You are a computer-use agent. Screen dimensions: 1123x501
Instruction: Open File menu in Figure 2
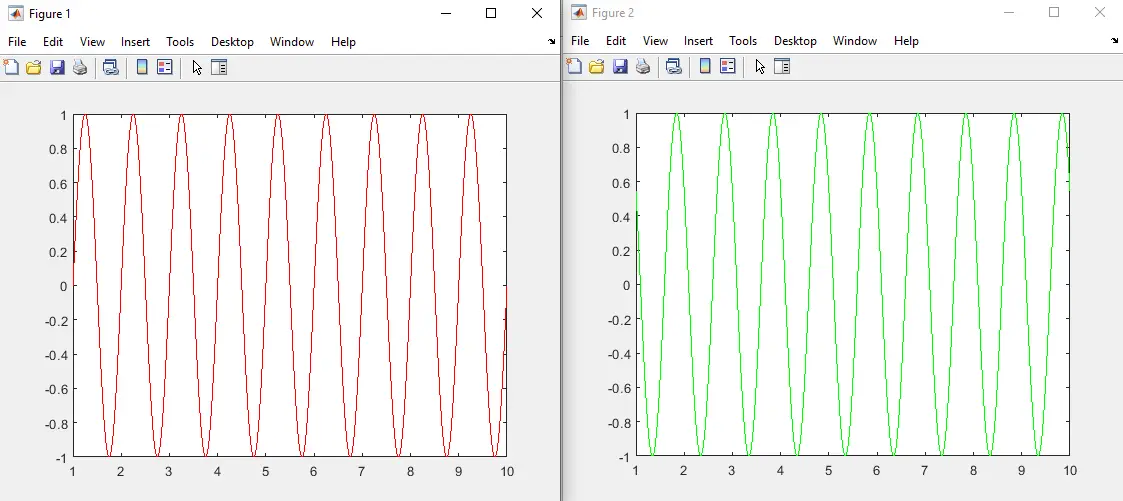tap(580, 41)
